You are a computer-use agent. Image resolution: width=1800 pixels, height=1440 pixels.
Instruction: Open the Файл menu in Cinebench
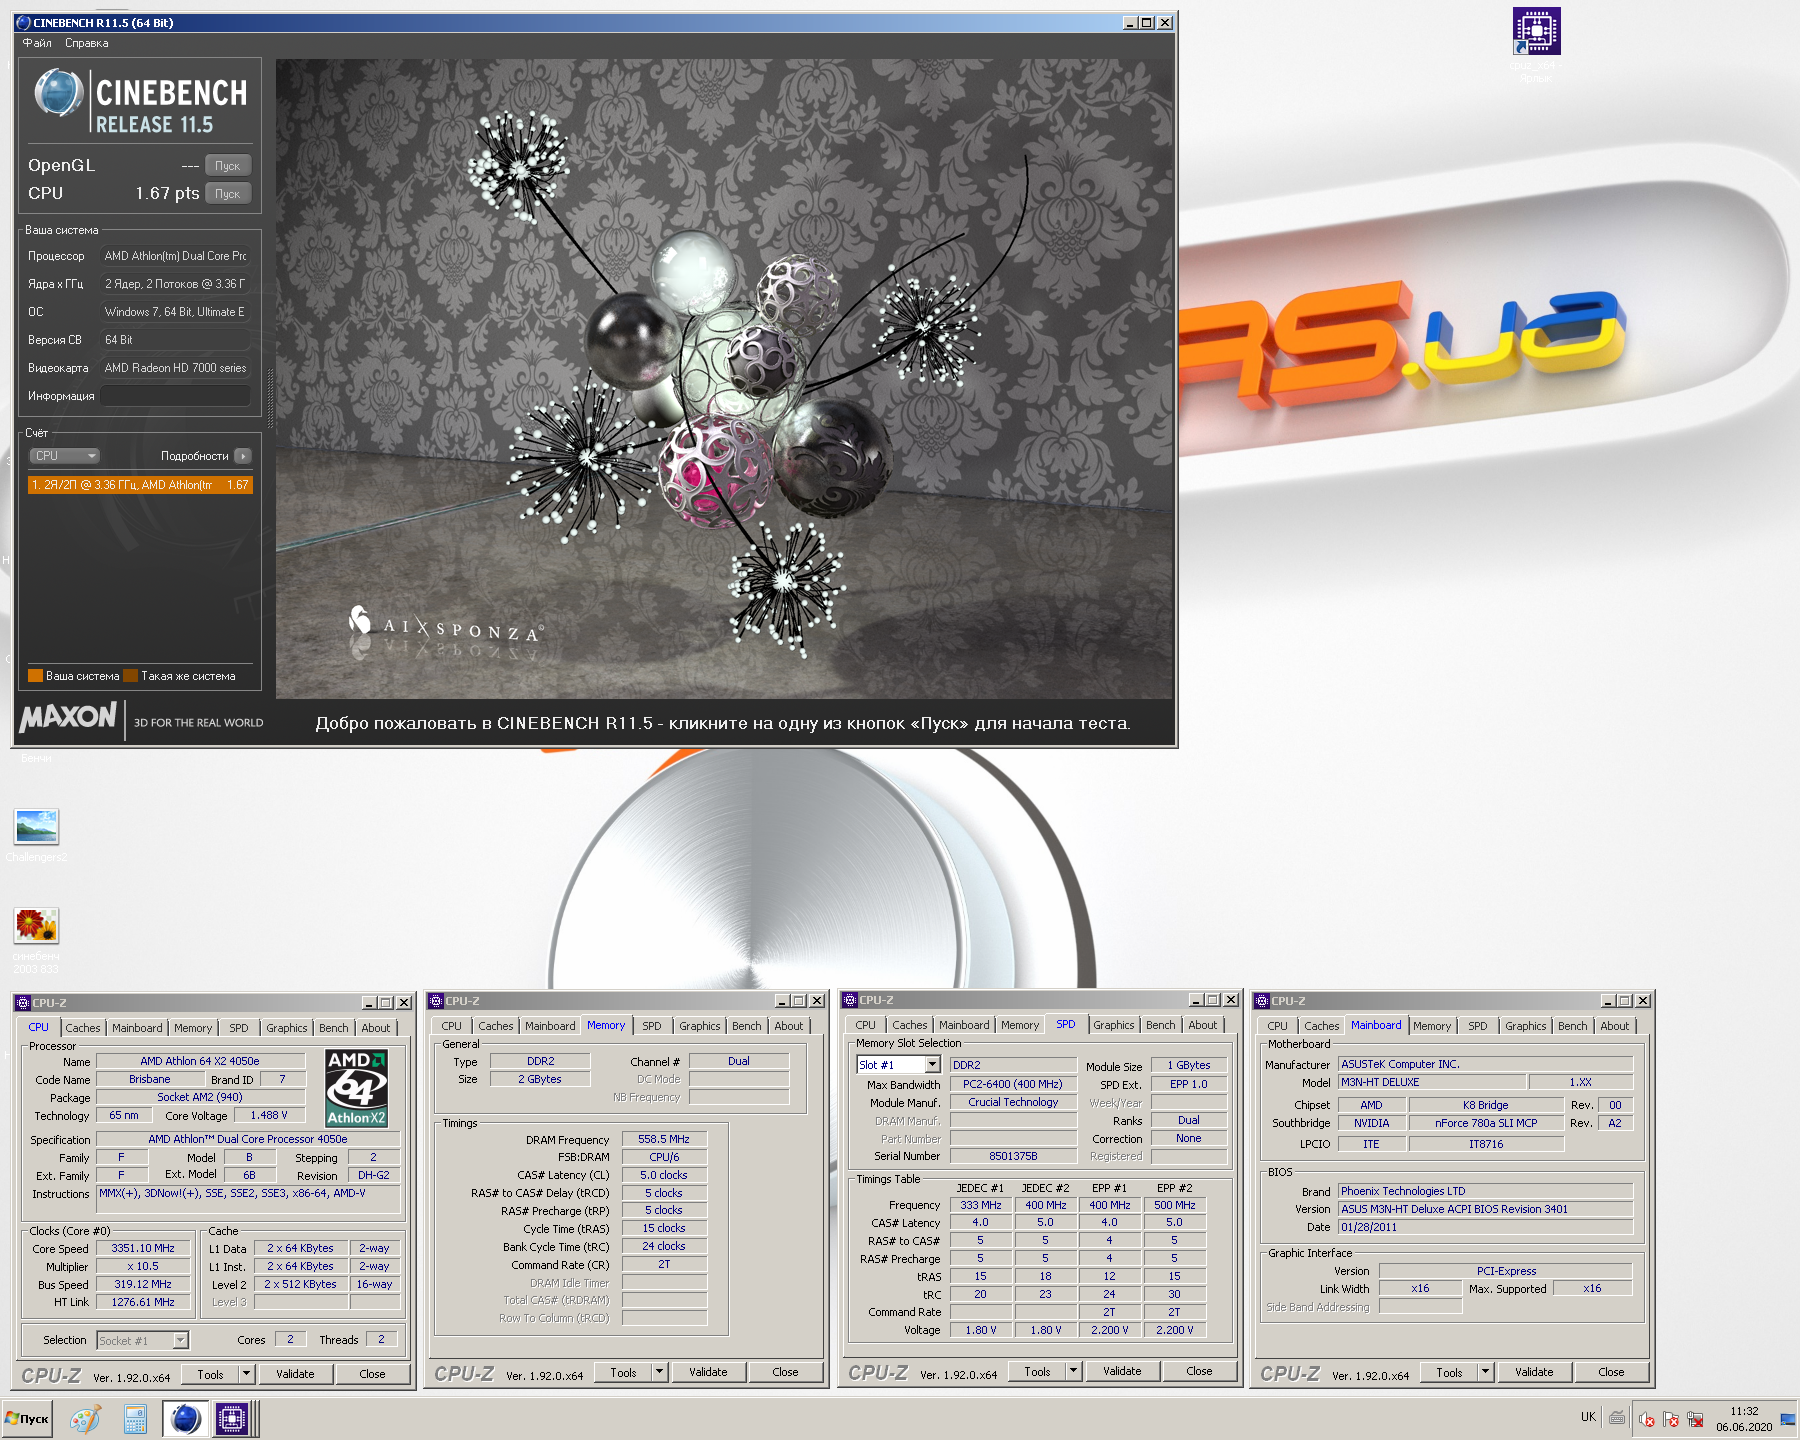coord(37,43)
